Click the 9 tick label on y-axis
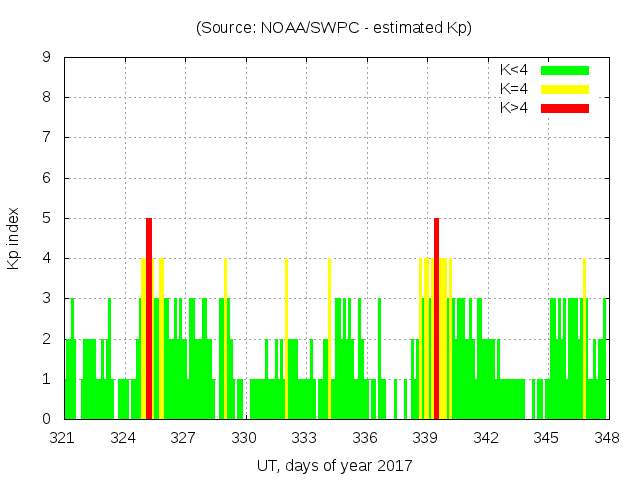Screen dimensions: 640x480 (x=46, y=58)
